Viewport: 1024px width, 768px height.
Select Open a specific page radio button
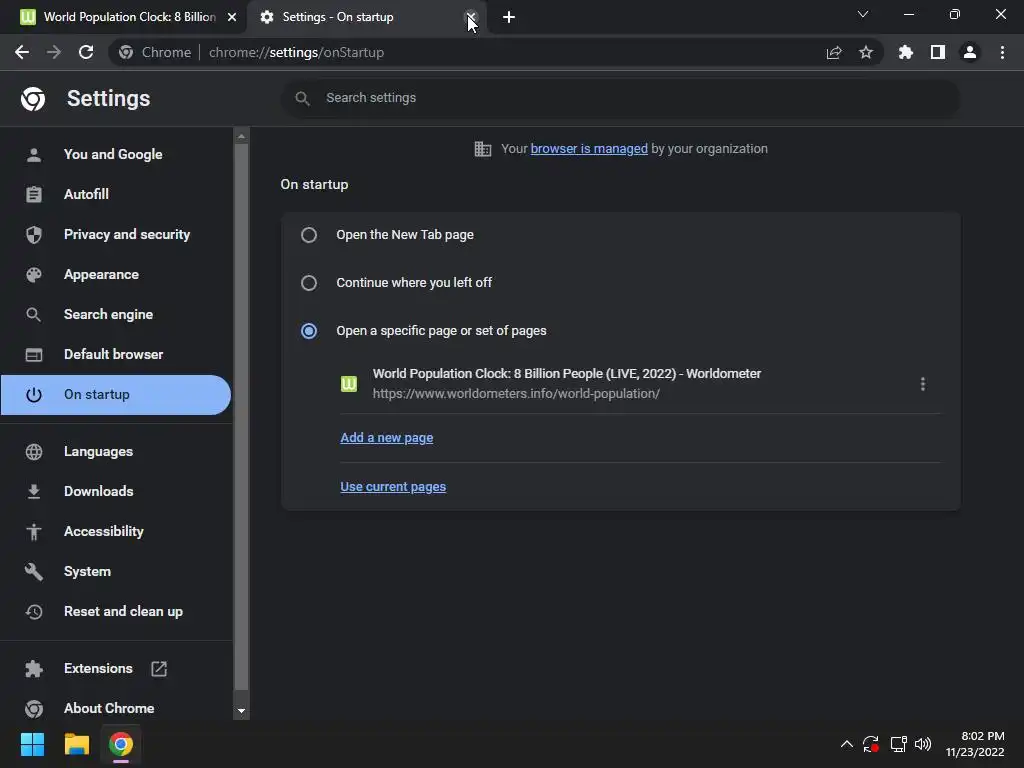(x=309, y=331)
